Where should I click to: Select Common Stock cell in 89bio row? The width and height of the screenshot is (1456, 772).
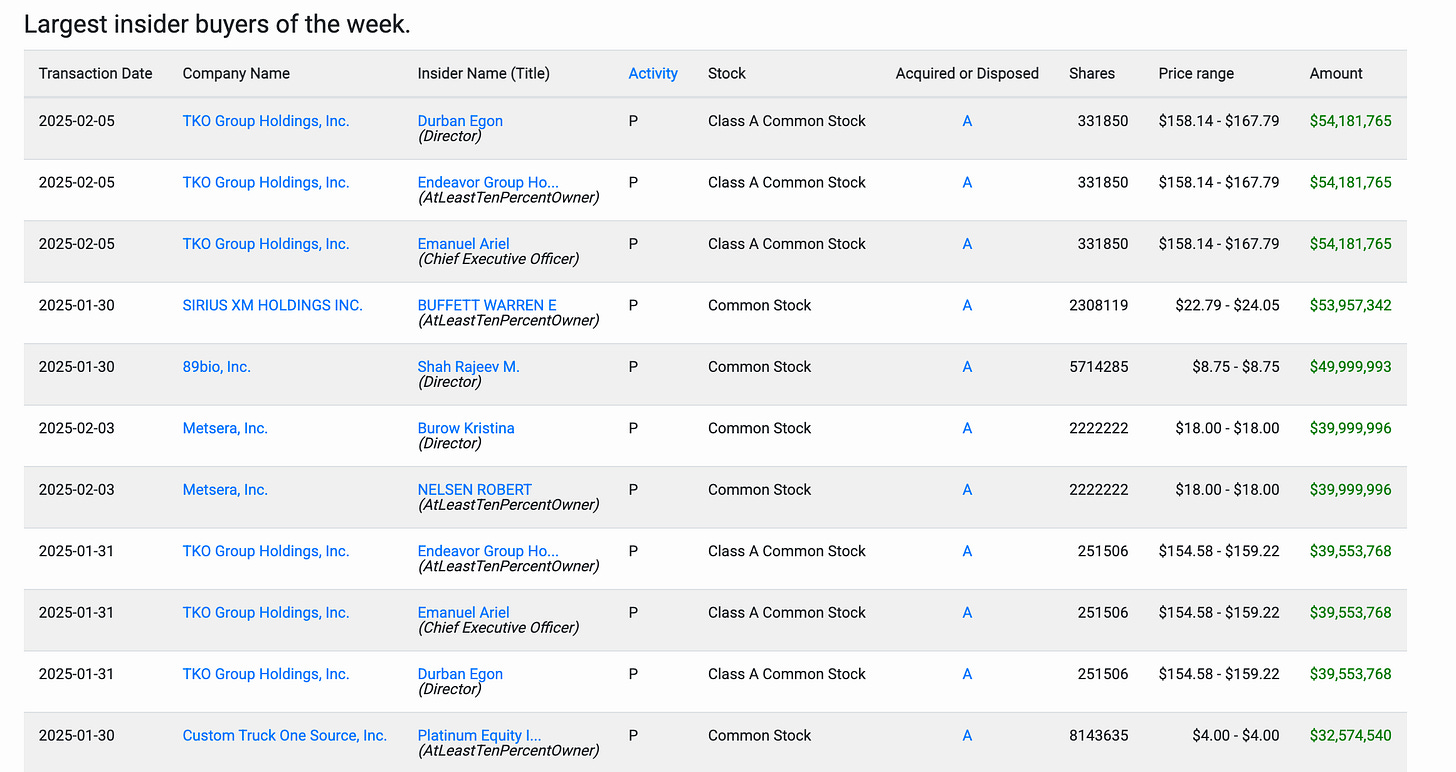(759, 367)
